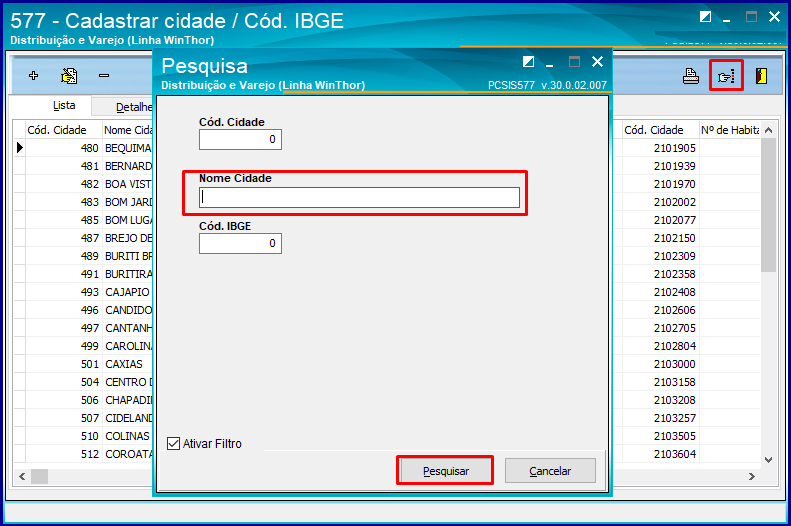Select the row with code 483
Viewport: 791px width, 526px height.
point(84,202)
